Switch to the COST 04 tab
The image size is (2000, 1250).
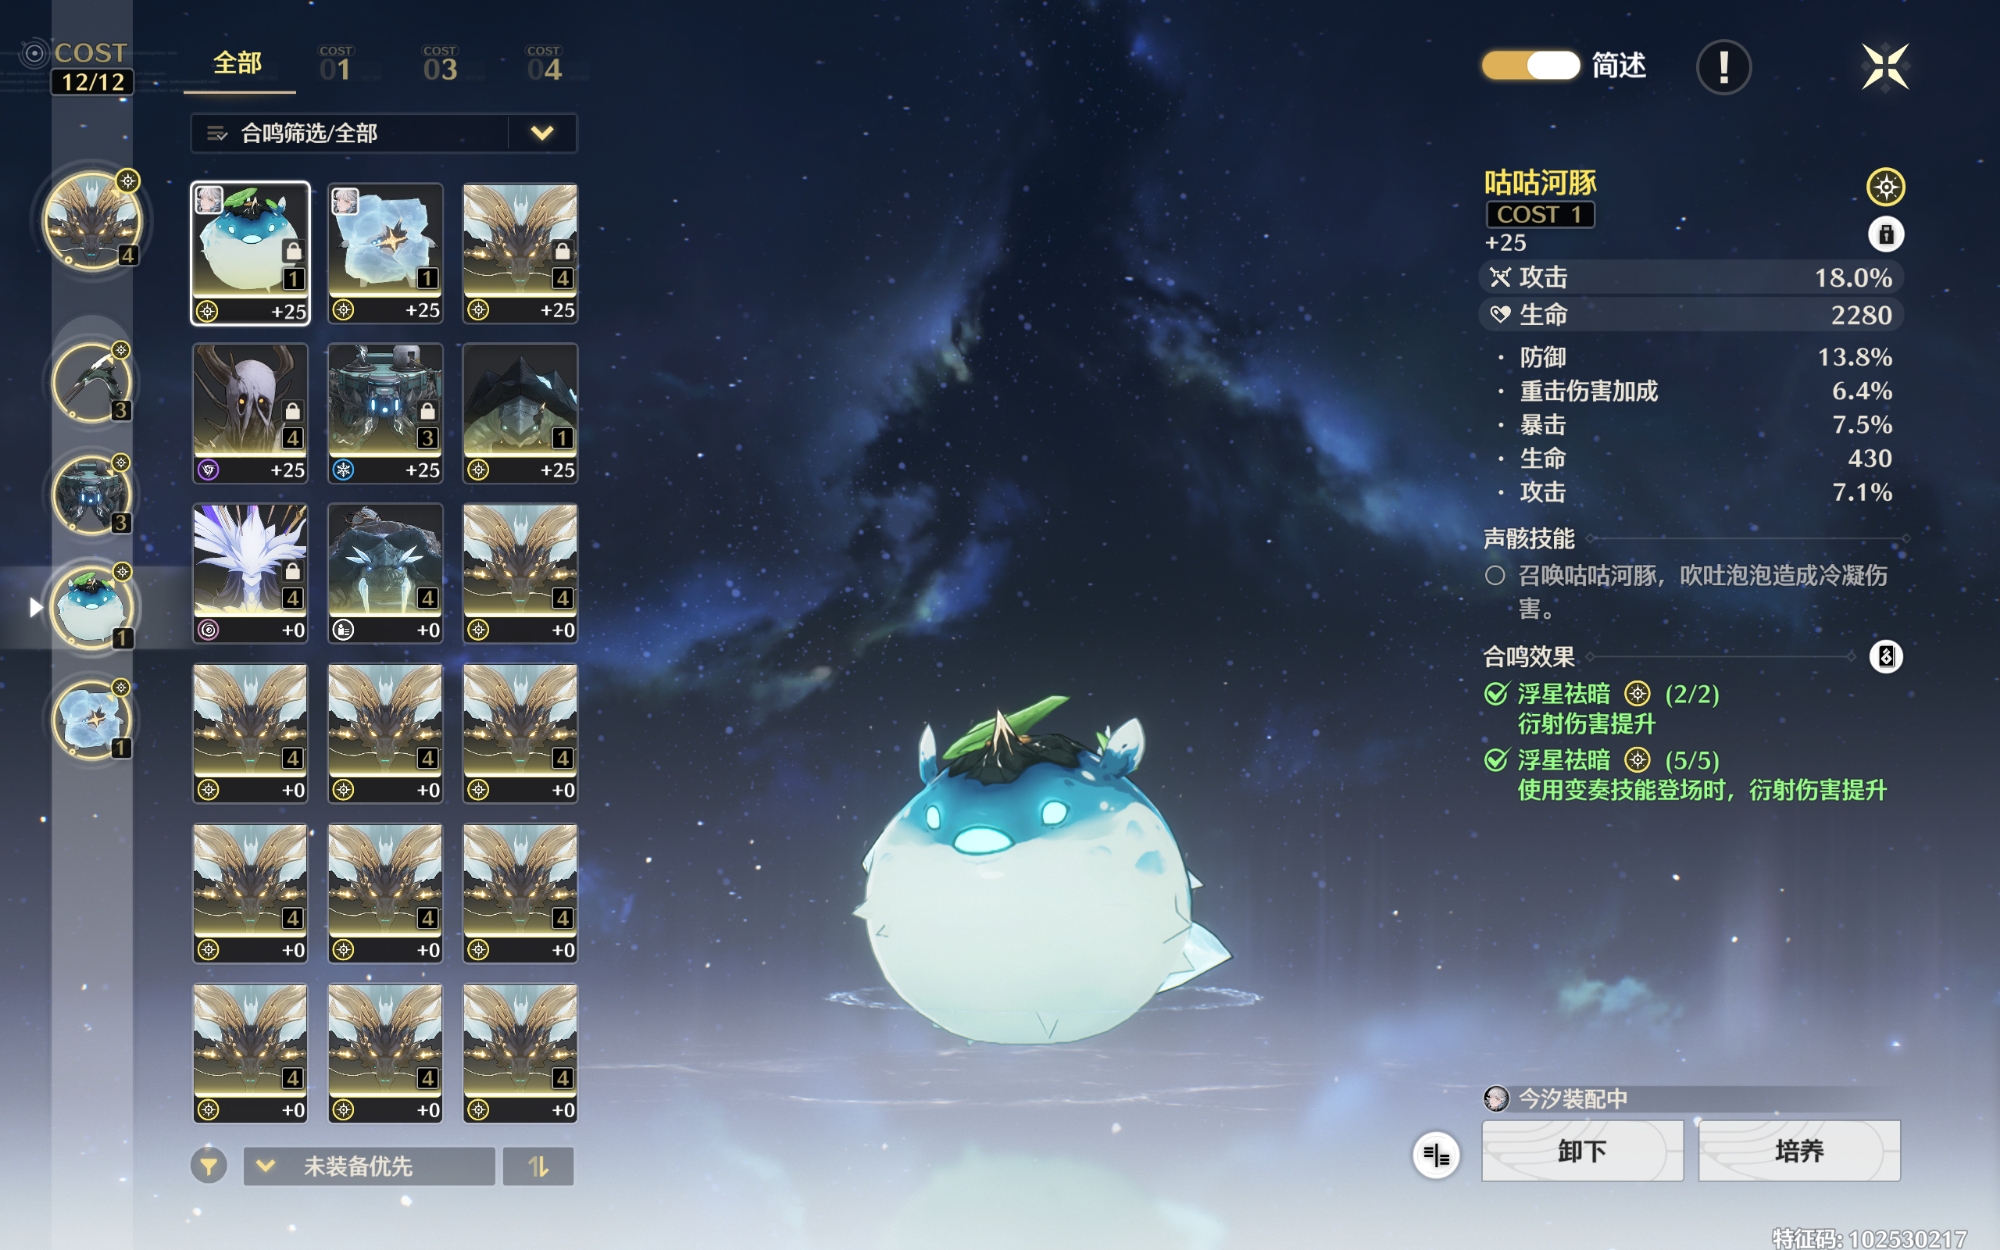[x=544, y=64]
